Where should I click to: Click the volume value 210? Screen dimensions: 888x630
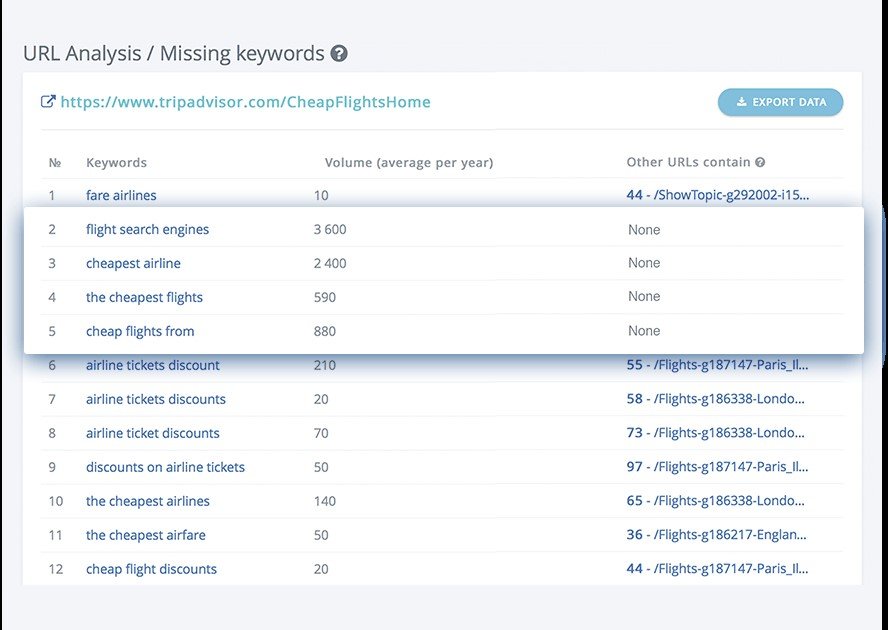click(325, 365)
